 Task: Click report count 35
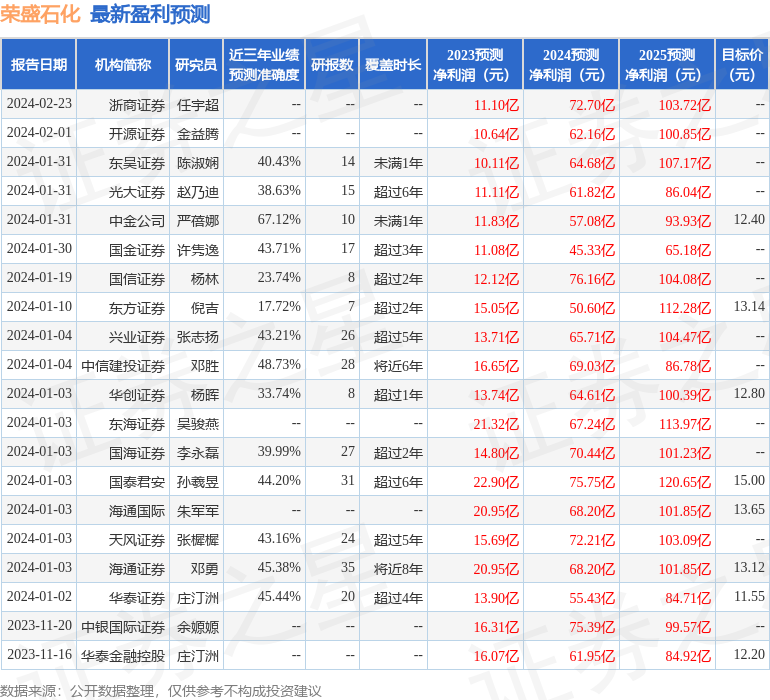click(348, 567)
